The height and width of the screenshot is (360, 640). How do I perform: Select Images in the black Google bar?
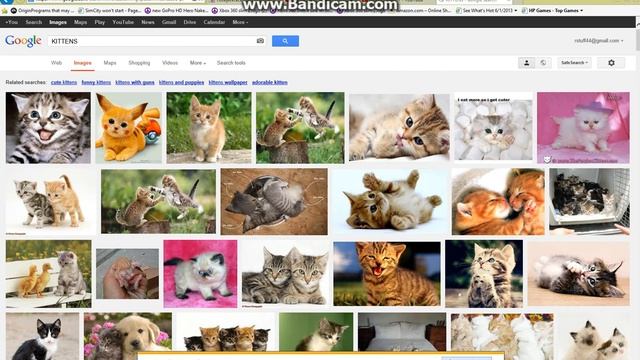tap(58, 22)
